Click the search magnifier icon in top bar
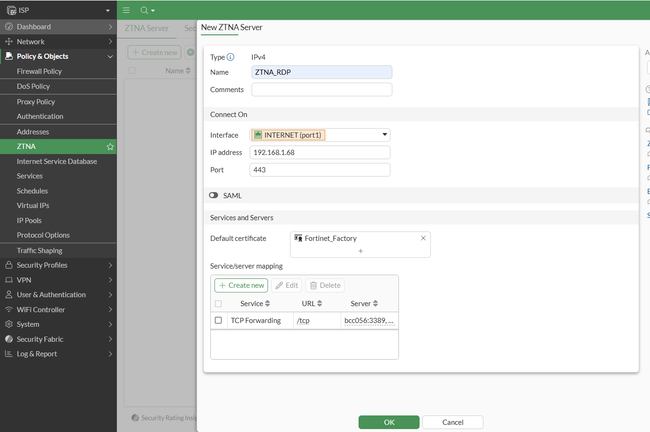 point(144,10)
